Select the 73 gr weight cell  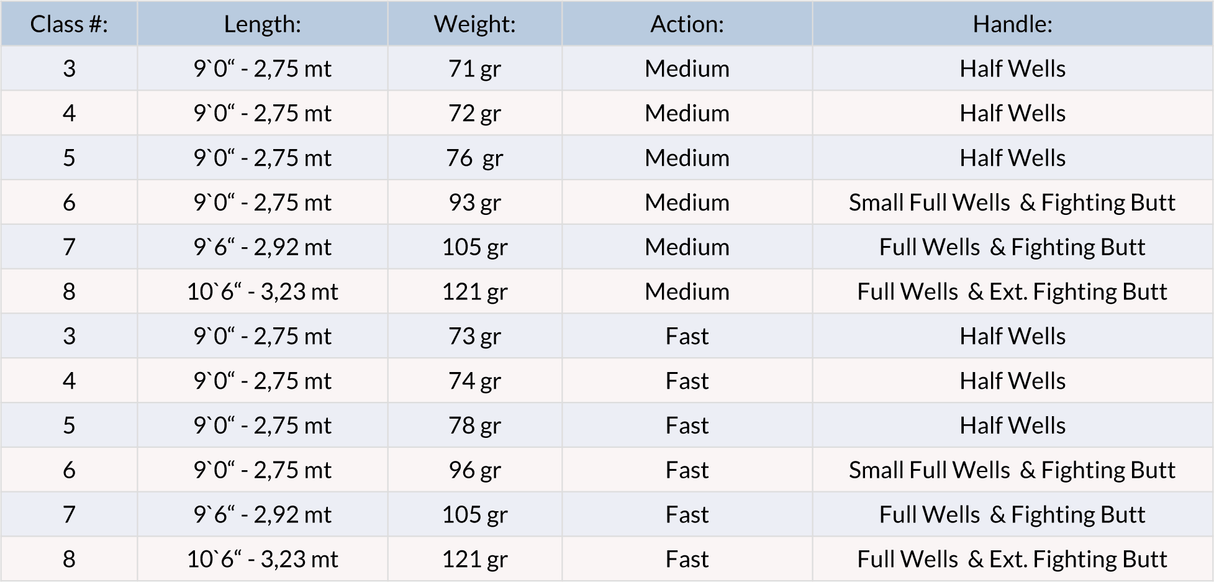[475, 337]
